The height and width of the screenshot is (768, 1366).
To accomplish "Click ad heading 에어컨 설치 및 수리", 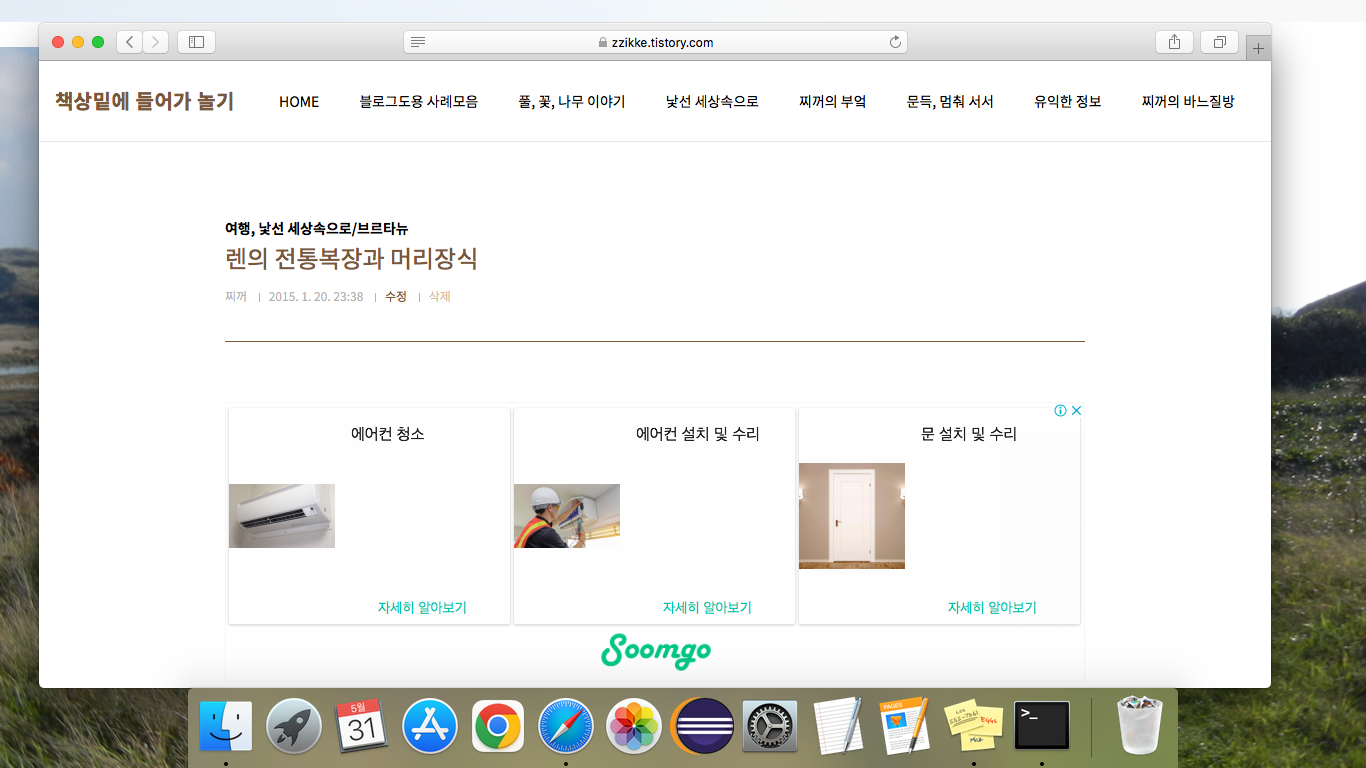I will click(x=698, y=434).
